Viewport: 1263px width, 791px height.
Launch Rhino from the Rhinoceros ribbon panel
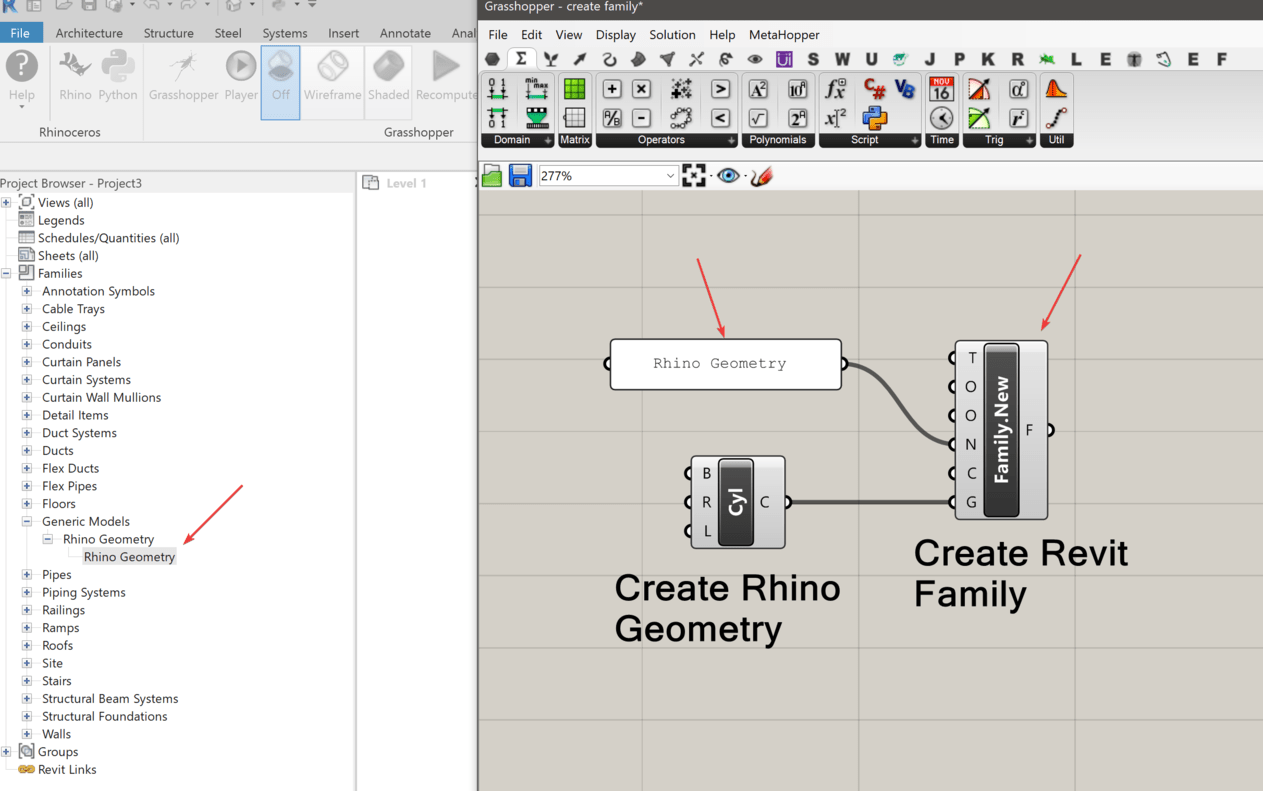coord(75,76)
